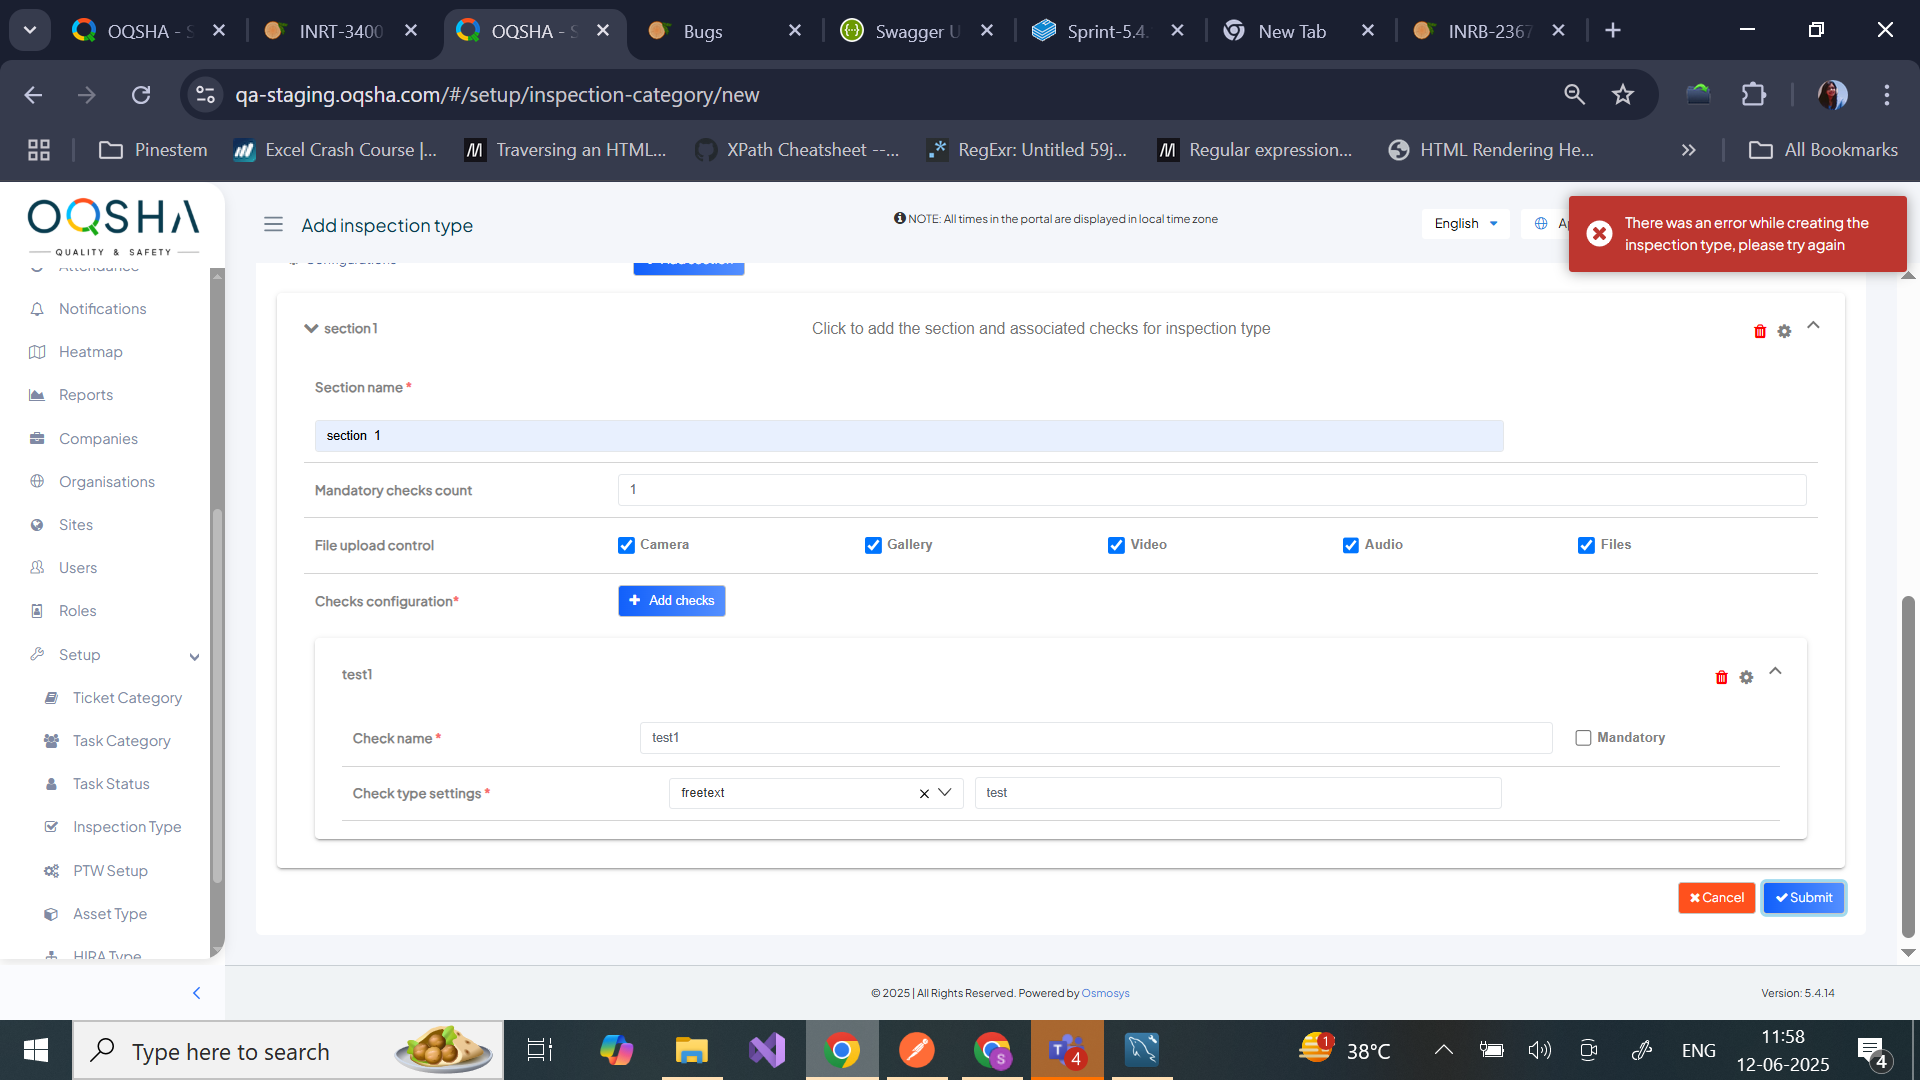Viewport: 1920px width, 1080px height.
Task: Open the freetext check type dropdown
Action: pyautogui.click(x=944, y=793)
